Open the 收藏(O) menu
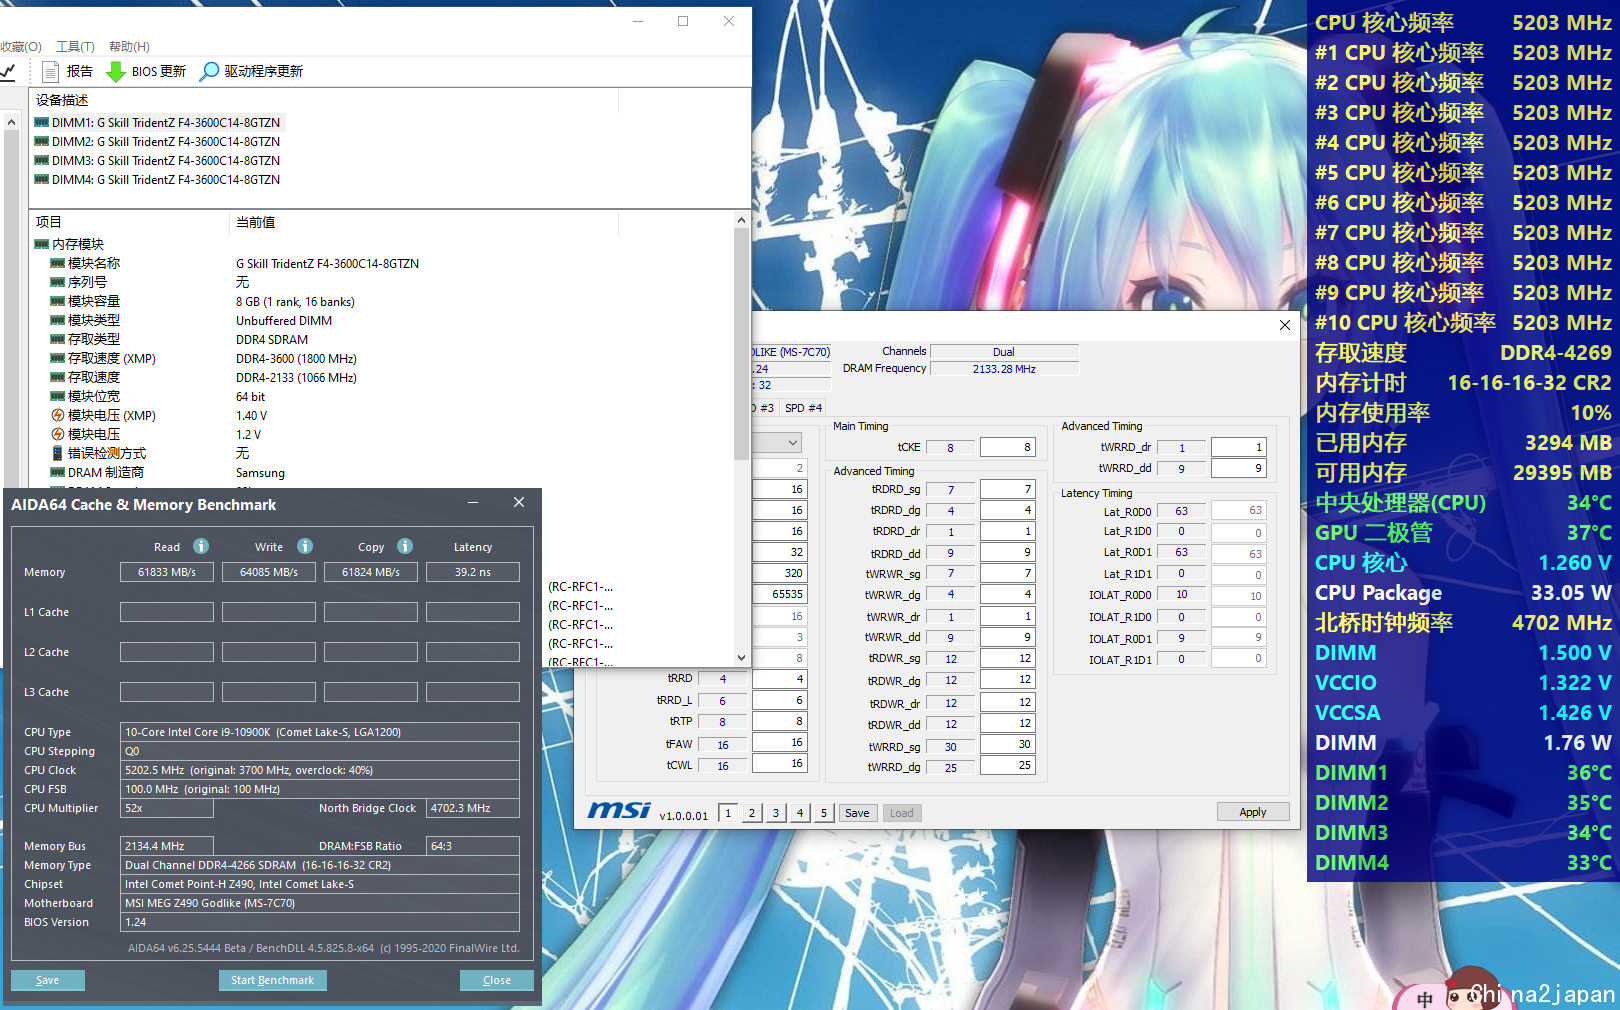 pyautogui.click(x=21, y=47)
